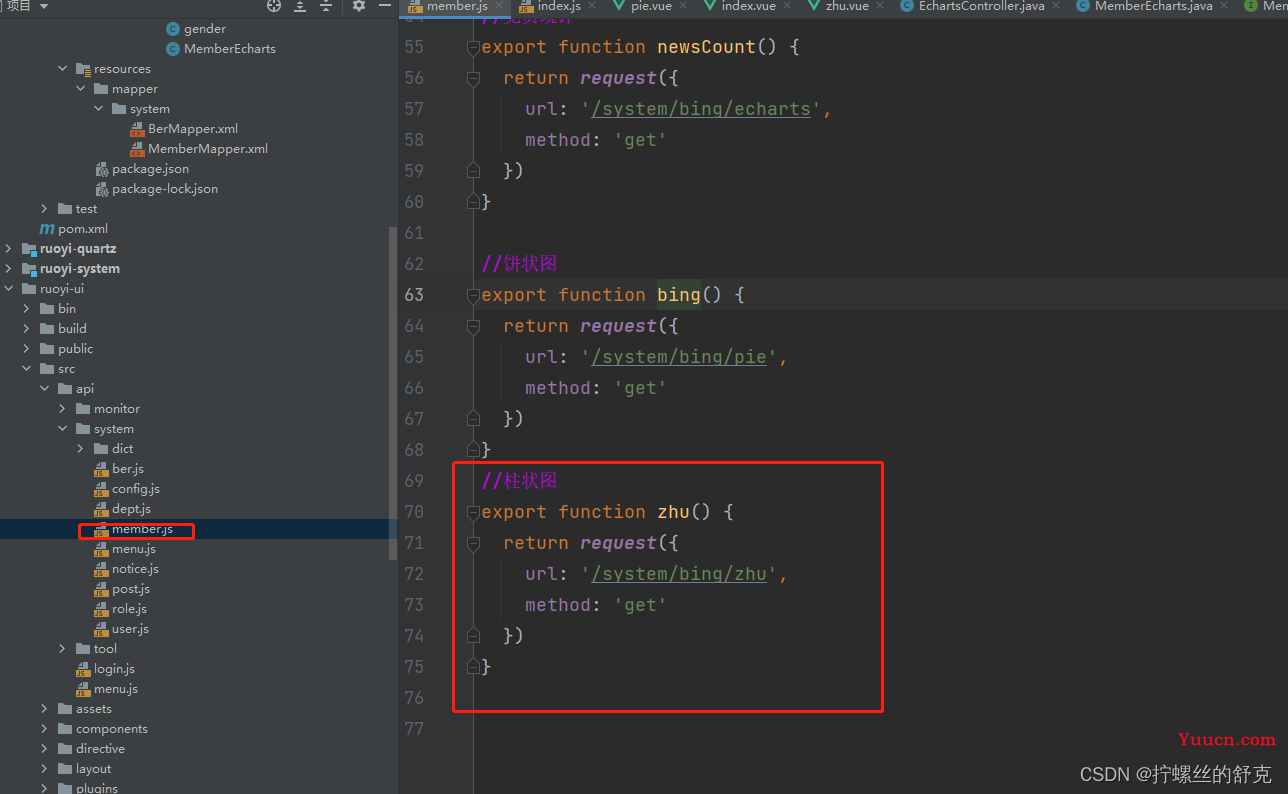Expand the assets folder
This screenshot has width=1288, height=794.
point(45,709)
